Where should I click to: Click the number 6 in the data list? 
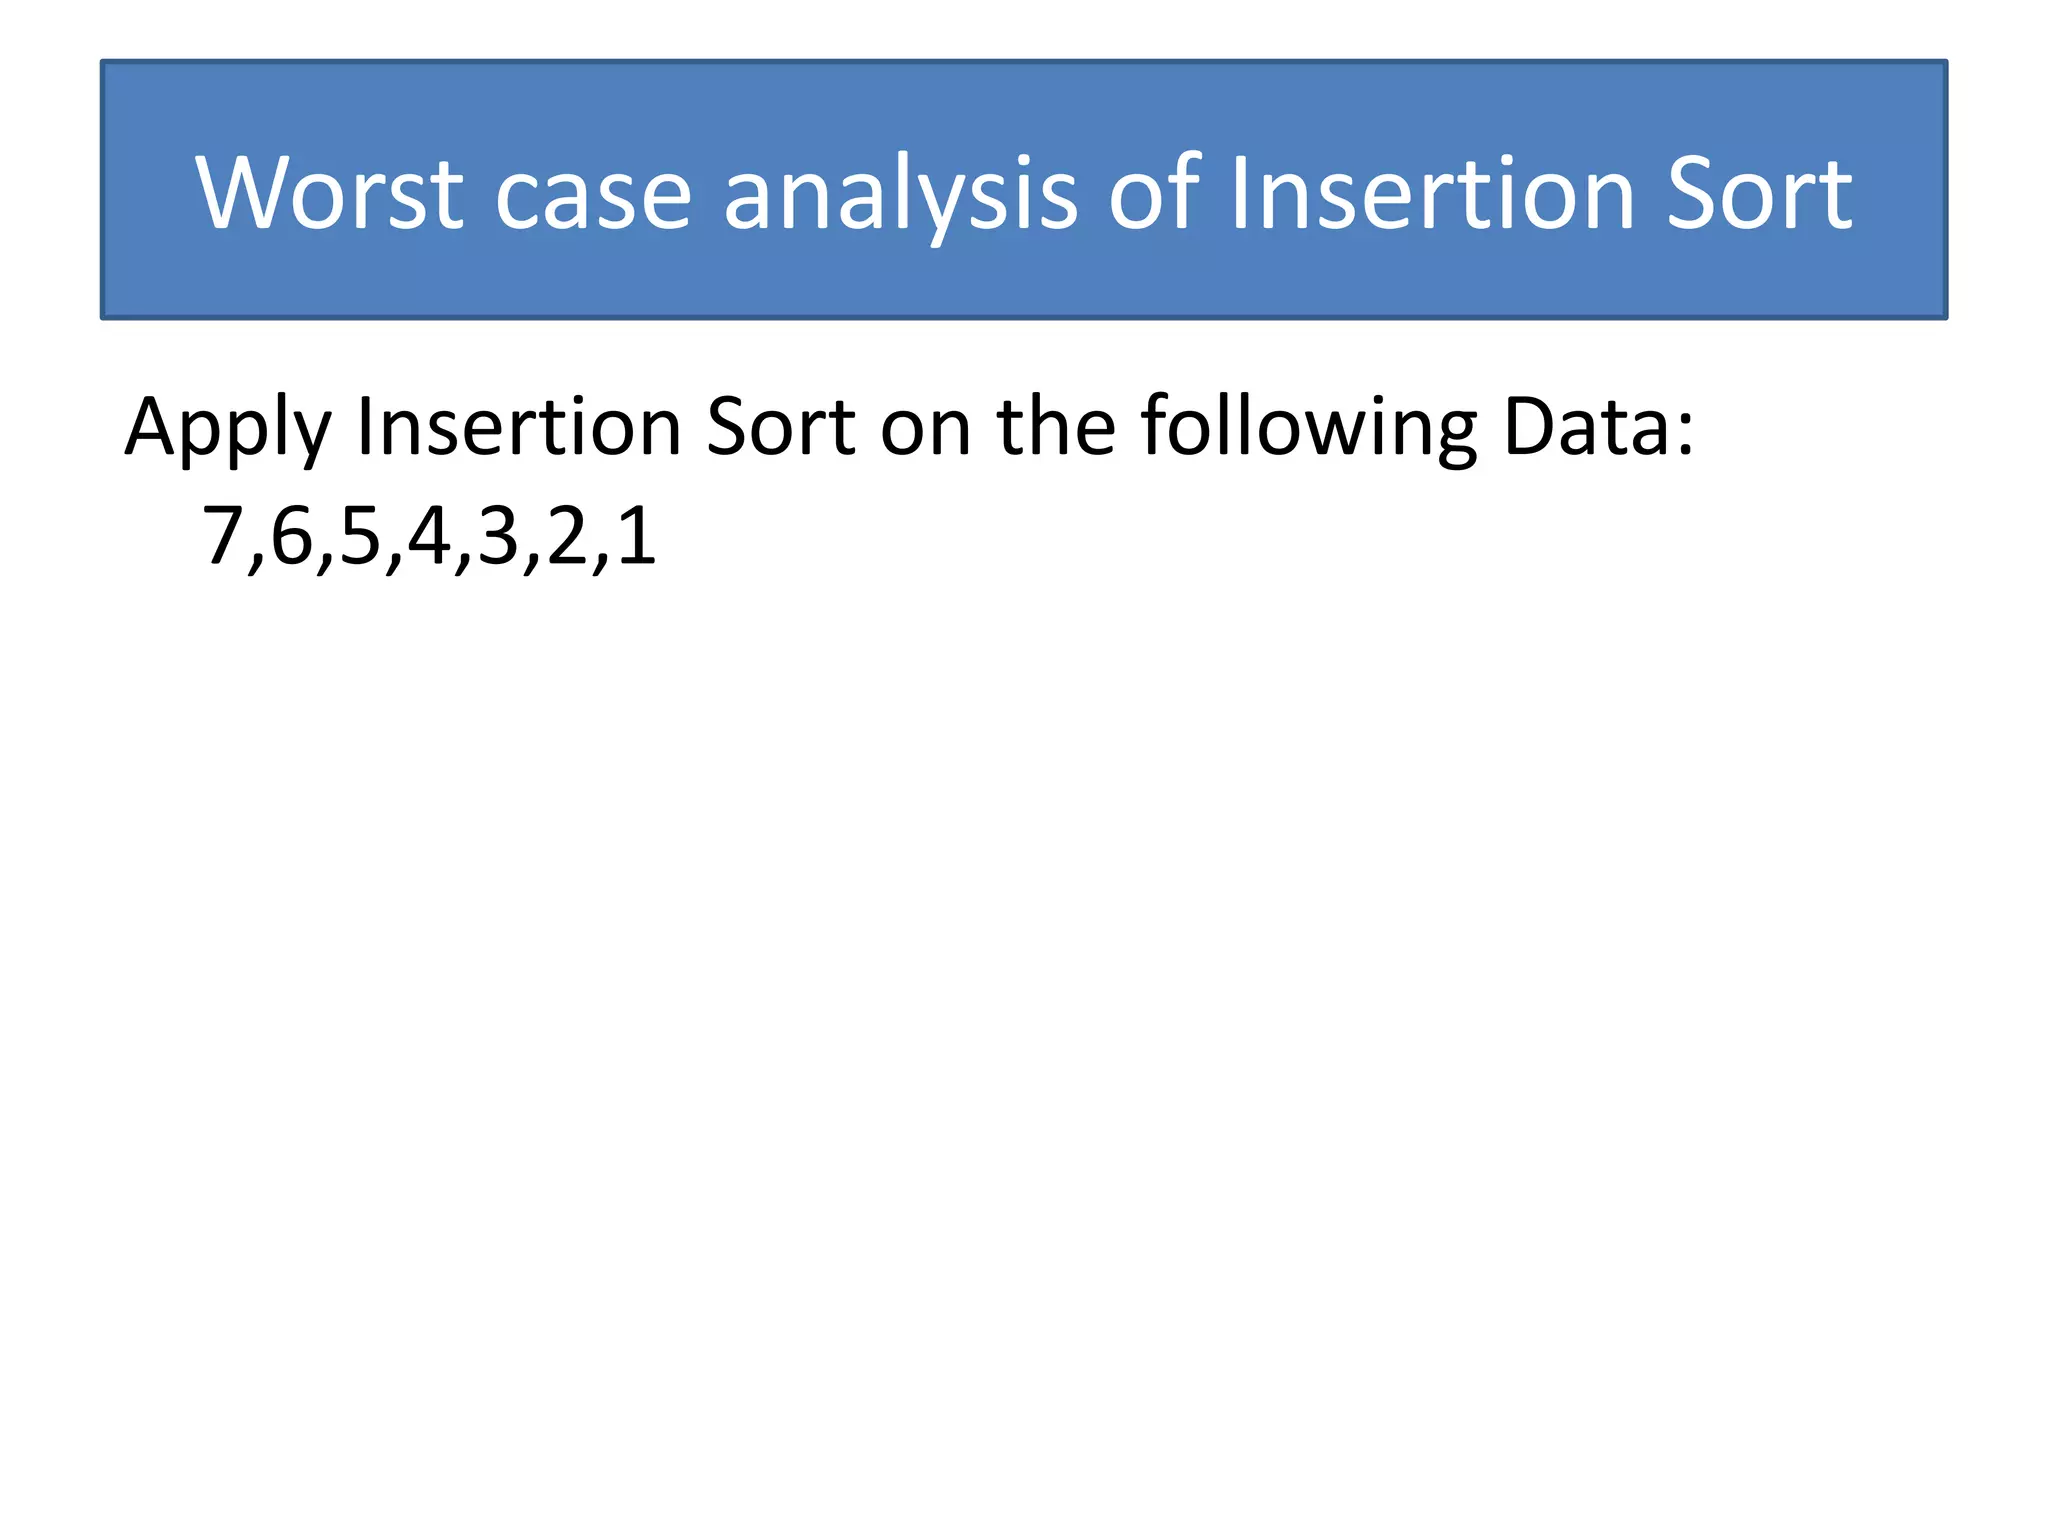(x=292, y=537)
